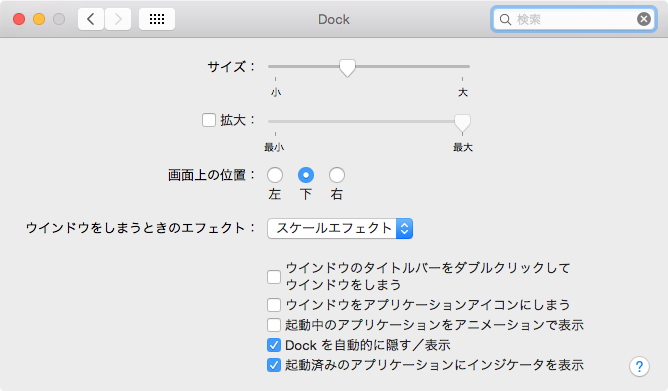
Task: Select the 右 (right) position radio button
Action: point(337,175)
